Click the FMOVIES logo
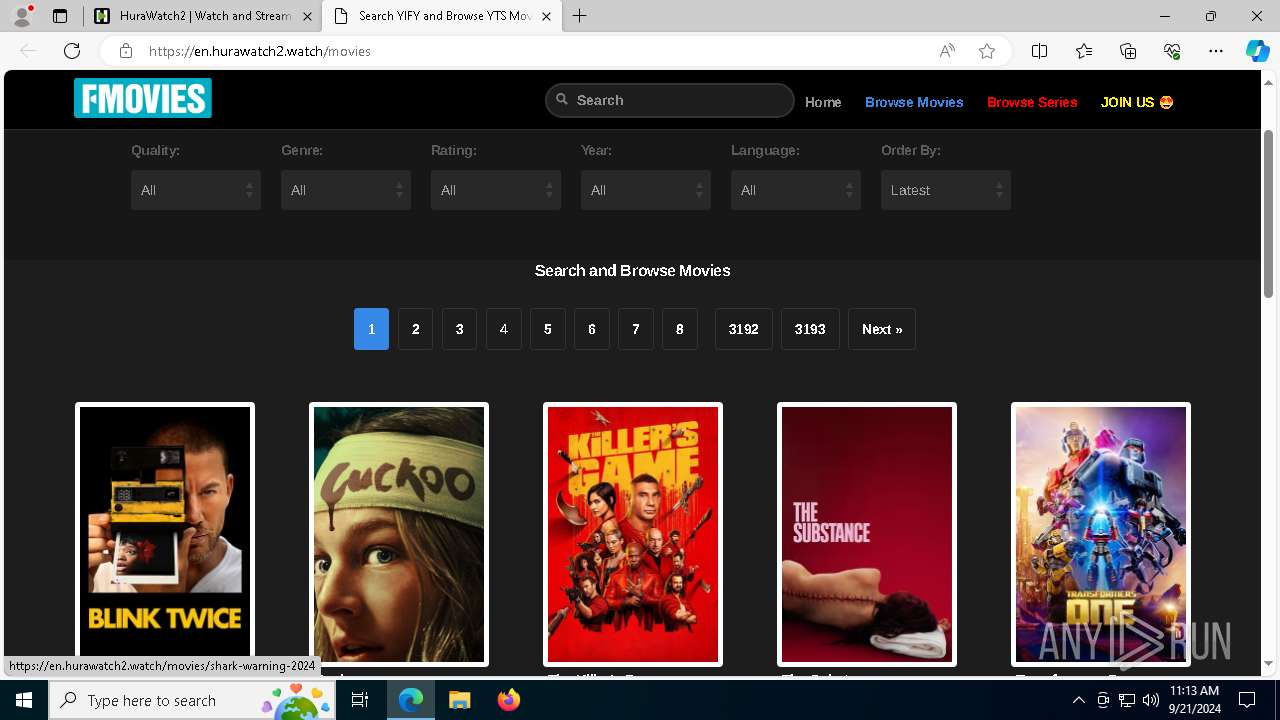Screen dimensions: 1280x720 143,99
